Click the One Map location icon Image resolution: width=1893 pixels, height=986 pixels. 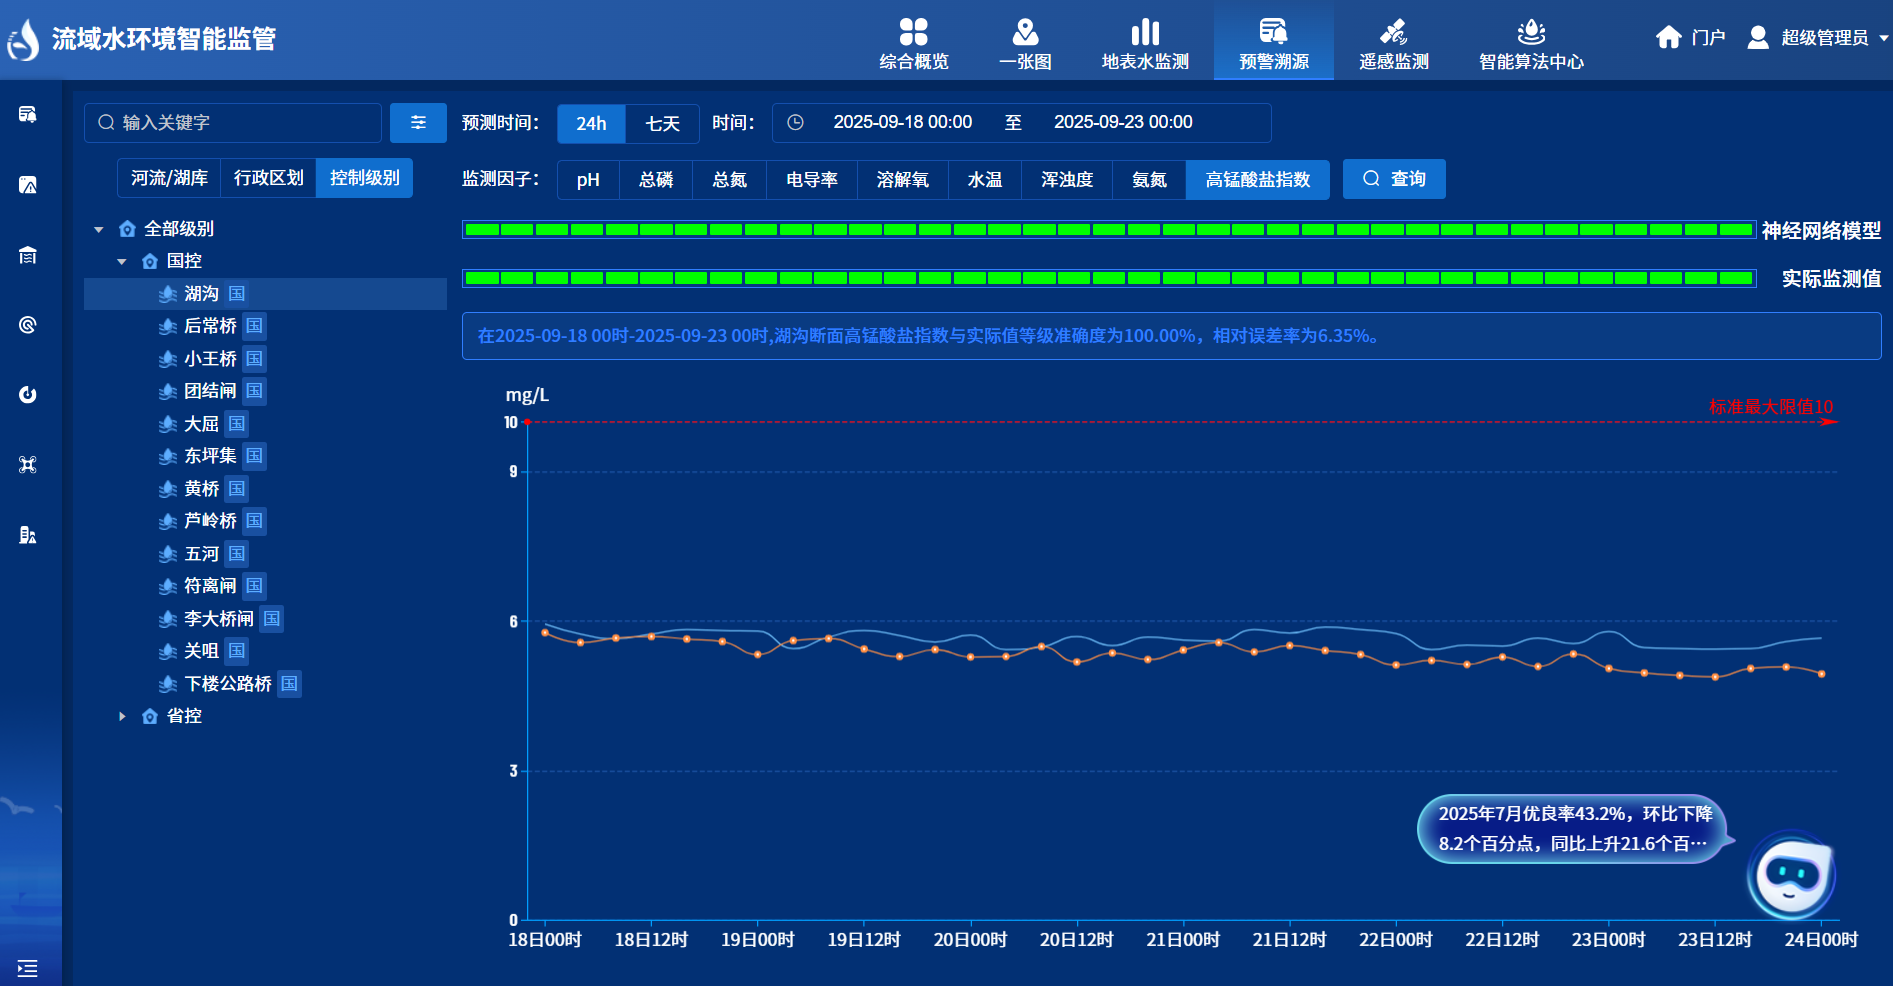pyautogui.click(x=1025, y=32)
